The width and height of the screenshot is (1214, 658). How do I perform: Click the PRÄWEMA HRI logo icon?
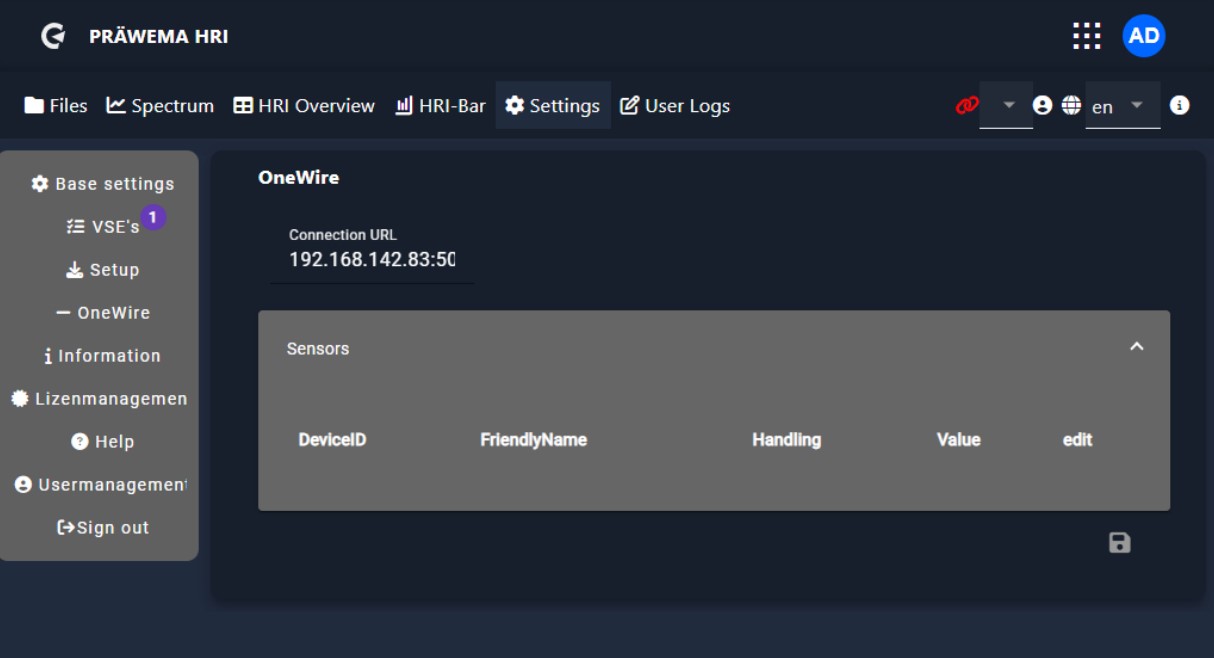click(53, 36)
